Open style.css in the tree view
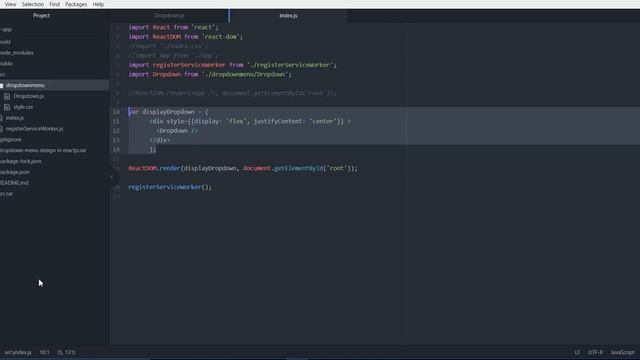The height and width of the screenshot is (360, 640). click(x=23, y=107)
